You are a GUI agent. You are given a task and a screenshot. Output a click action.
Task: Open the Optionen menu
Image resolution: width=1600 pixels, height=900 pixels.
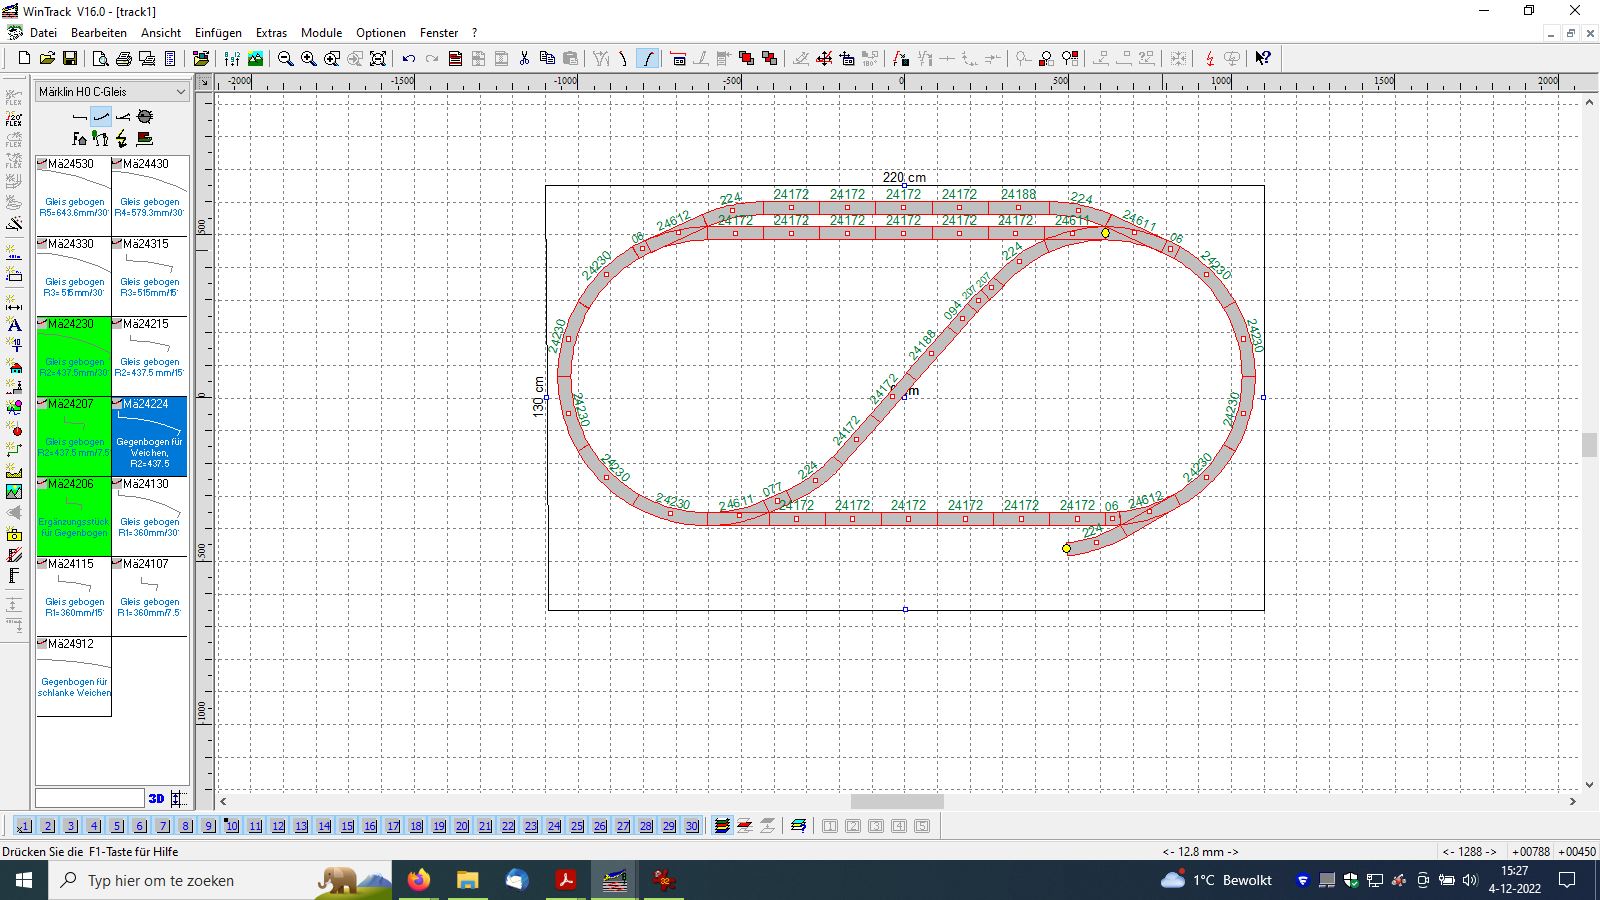(x=381, y=33)
